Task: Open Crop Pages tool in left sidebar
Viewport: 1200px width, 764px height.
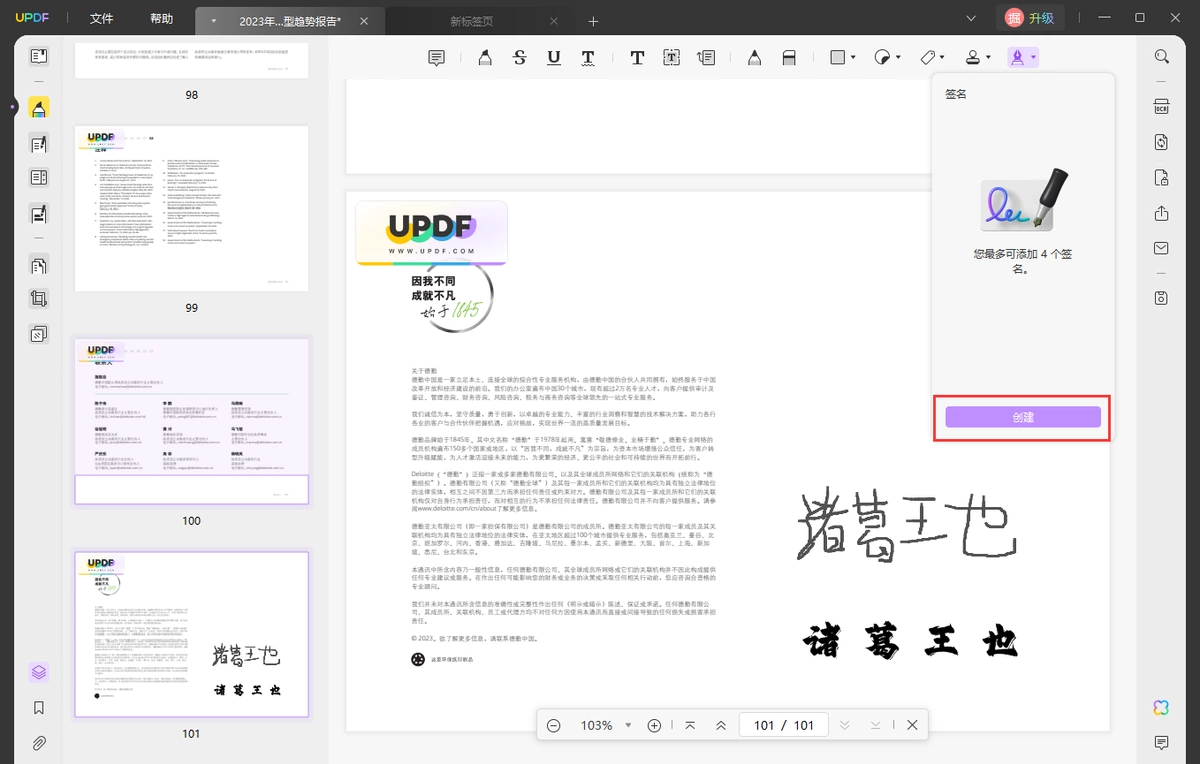Action: [x=39, y=298]
